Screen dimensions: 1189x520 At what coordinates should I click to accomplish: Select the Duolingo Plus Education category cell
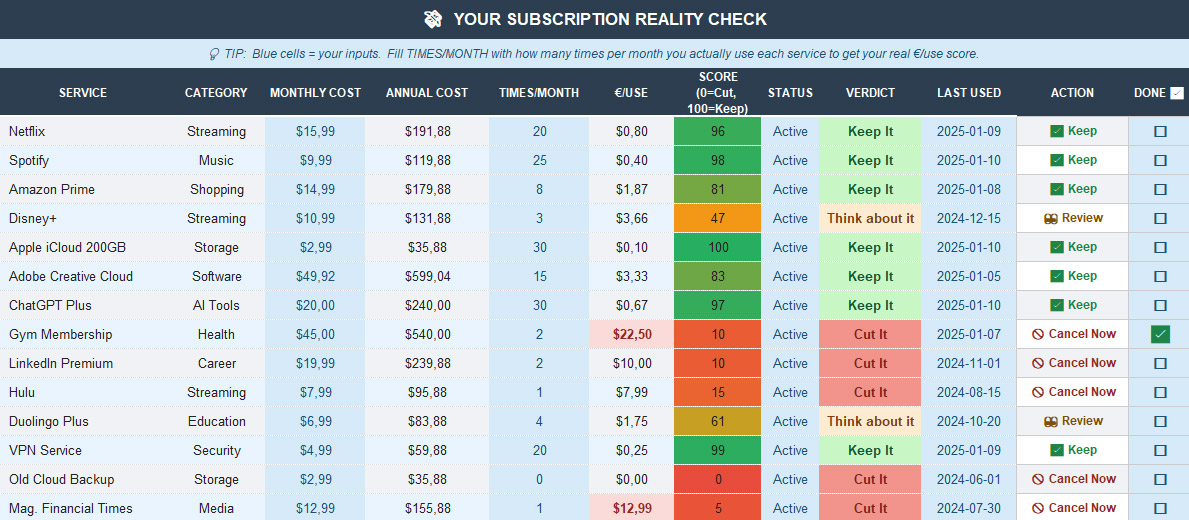[216, 421]
